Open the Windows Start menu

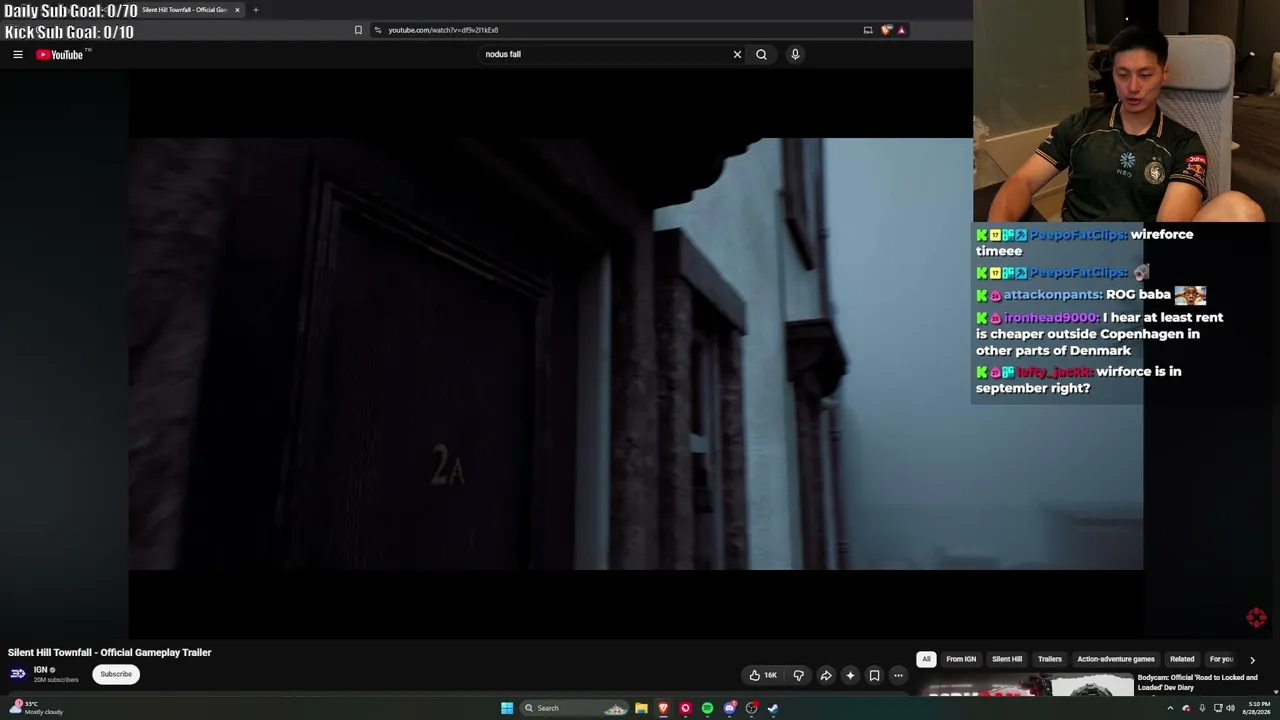tap(507, 708)
